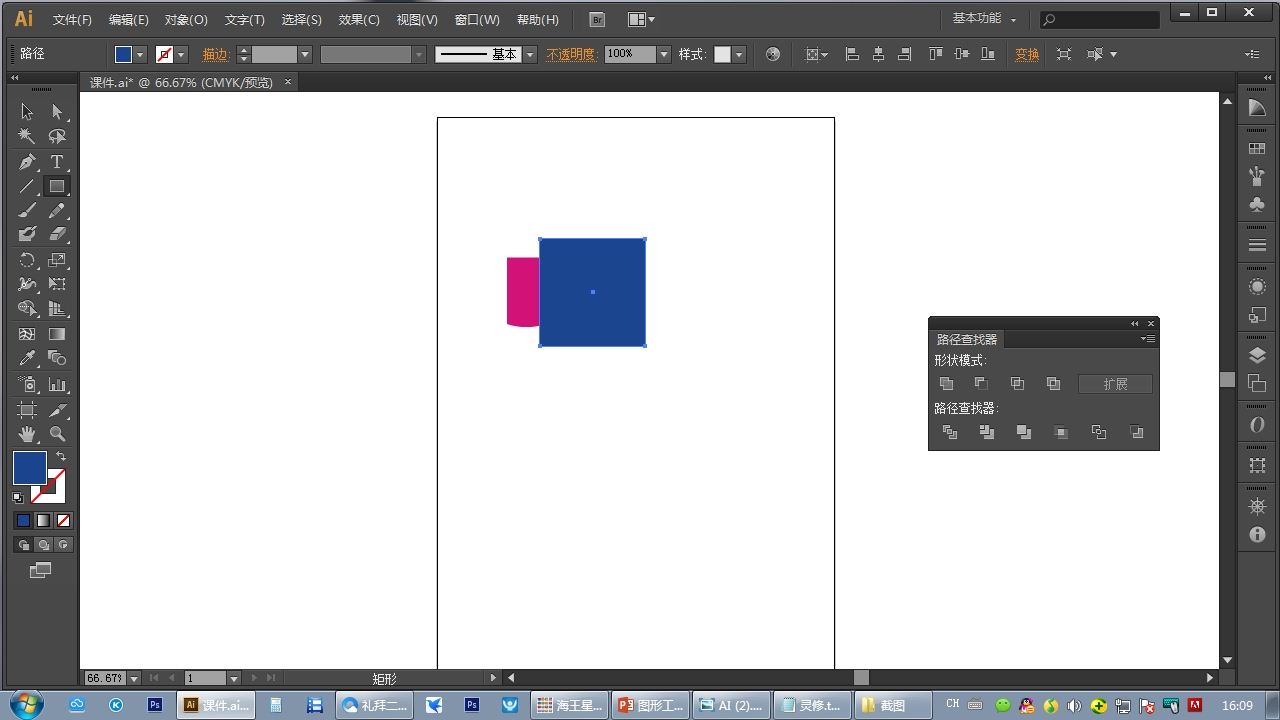Select the Scale tool
This screenshot has height=720, width=1280.
tap(57, 260)
